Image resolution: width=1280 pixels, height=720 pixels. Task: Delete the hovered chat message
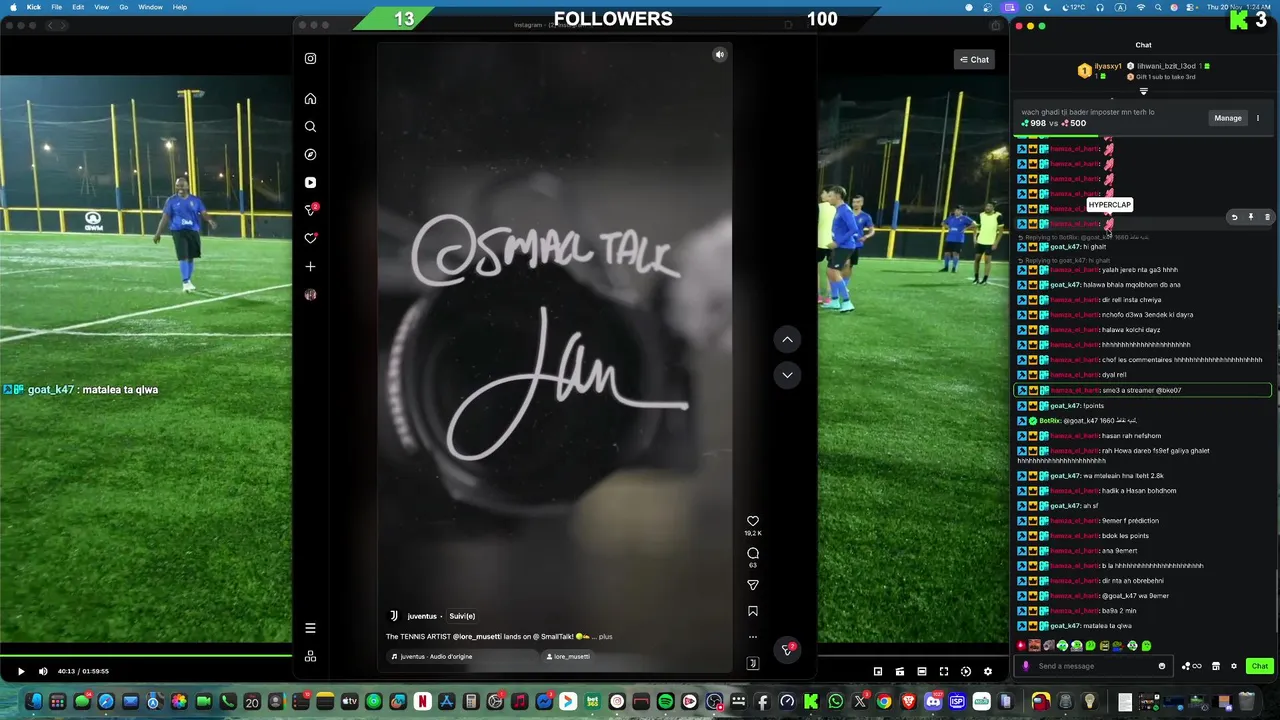point(1267,217)
